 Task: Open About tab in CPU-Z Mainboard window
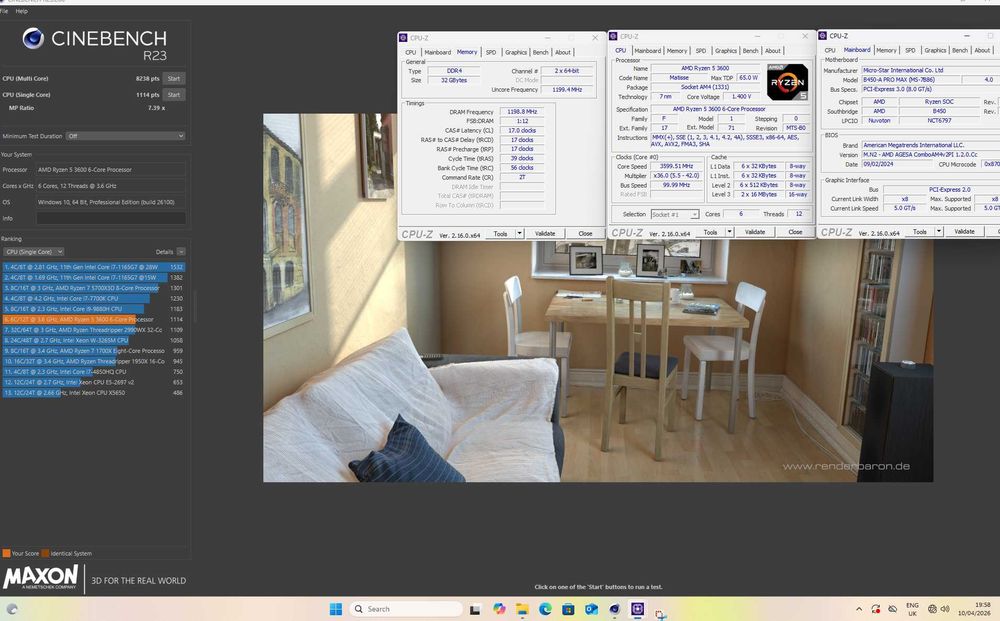pyautogui.click(x=982, y=50)
